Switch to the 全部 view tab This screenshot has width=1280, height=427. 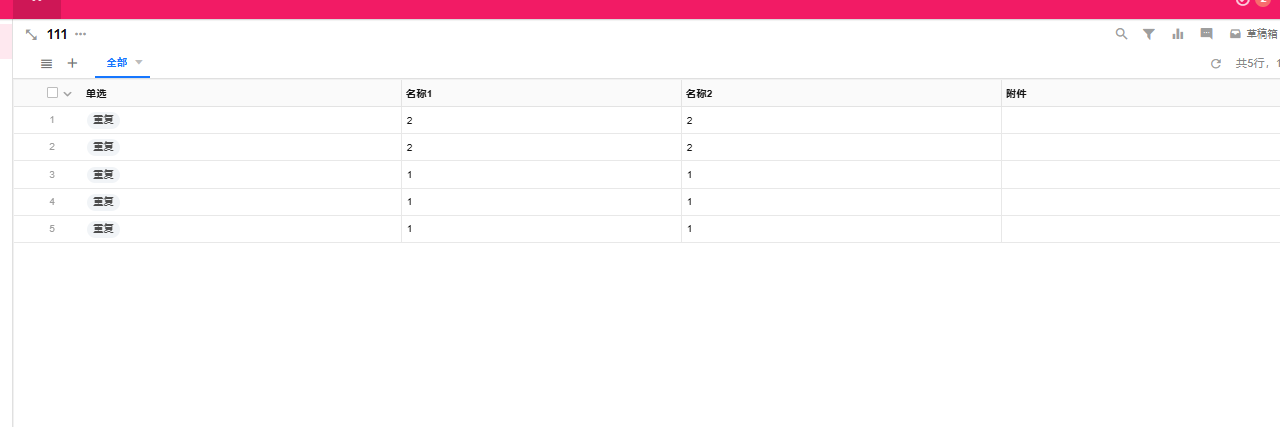(x=116, y=63)
